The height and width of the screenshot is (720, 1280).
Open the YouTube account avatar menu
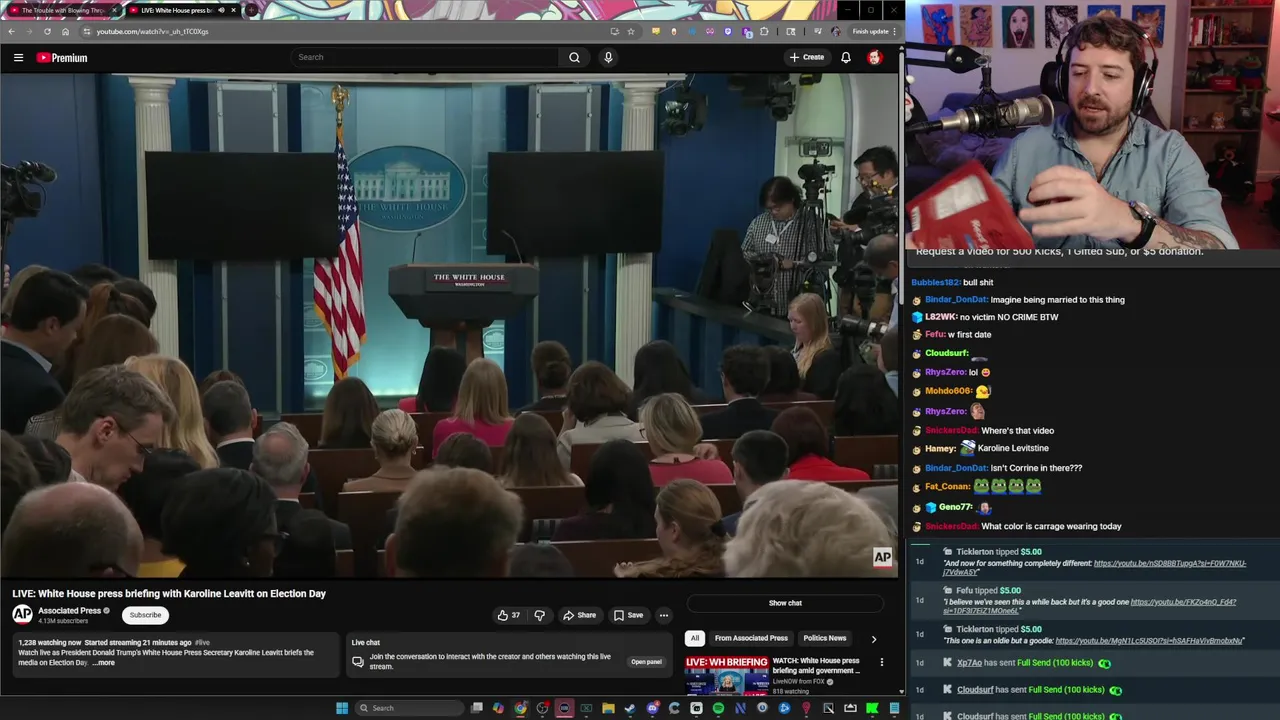875,57
